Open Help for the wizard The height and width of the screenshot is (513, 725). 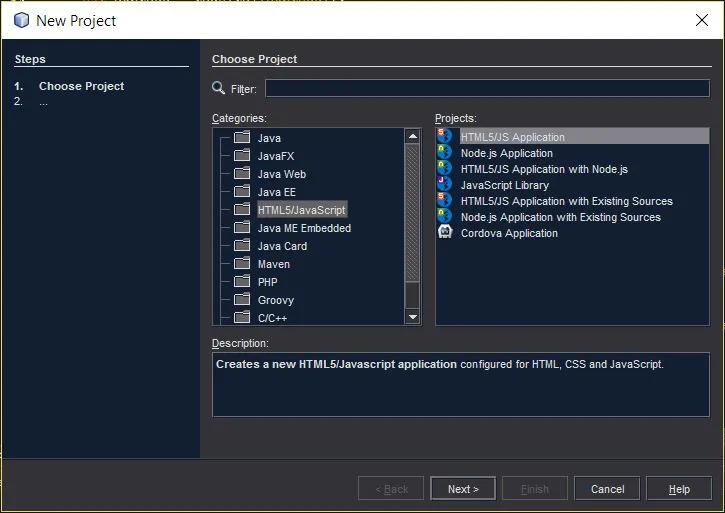[x=679, y=488]
